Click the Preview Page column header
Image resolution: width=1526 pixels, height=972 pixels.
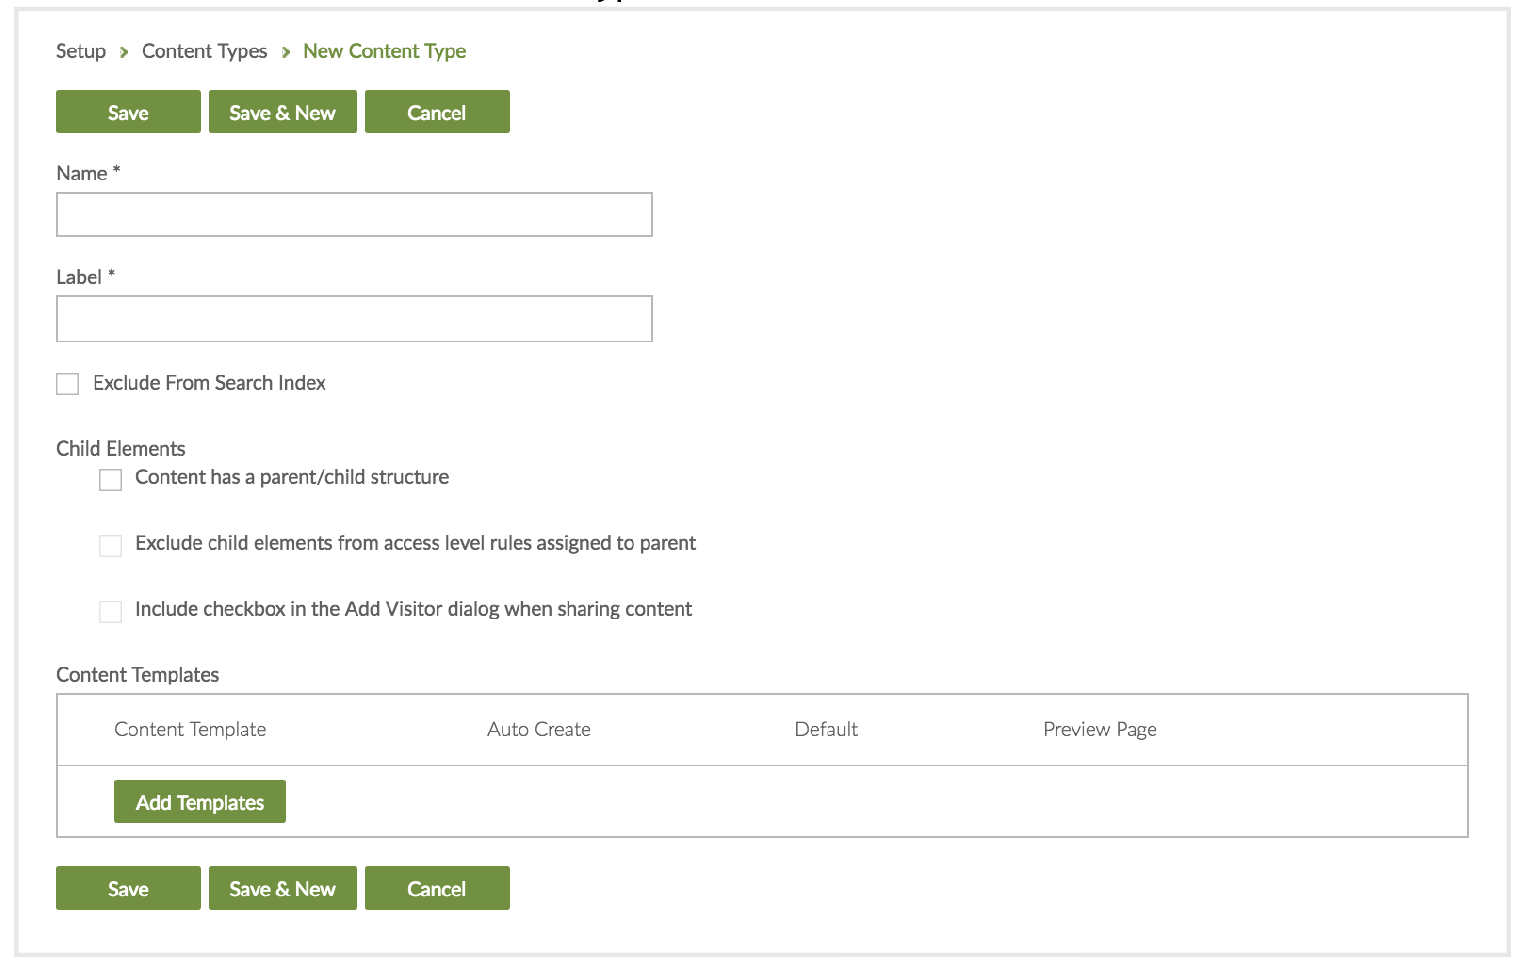click(x=1099, y=729)
